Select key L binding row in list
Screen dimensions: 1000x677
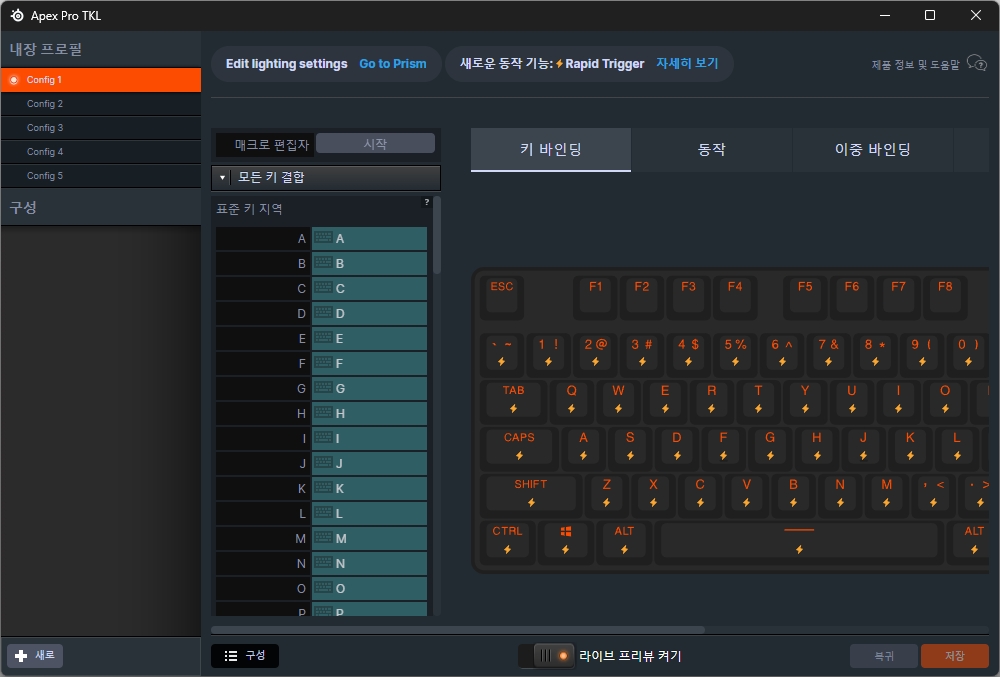[x=321, y=513]
